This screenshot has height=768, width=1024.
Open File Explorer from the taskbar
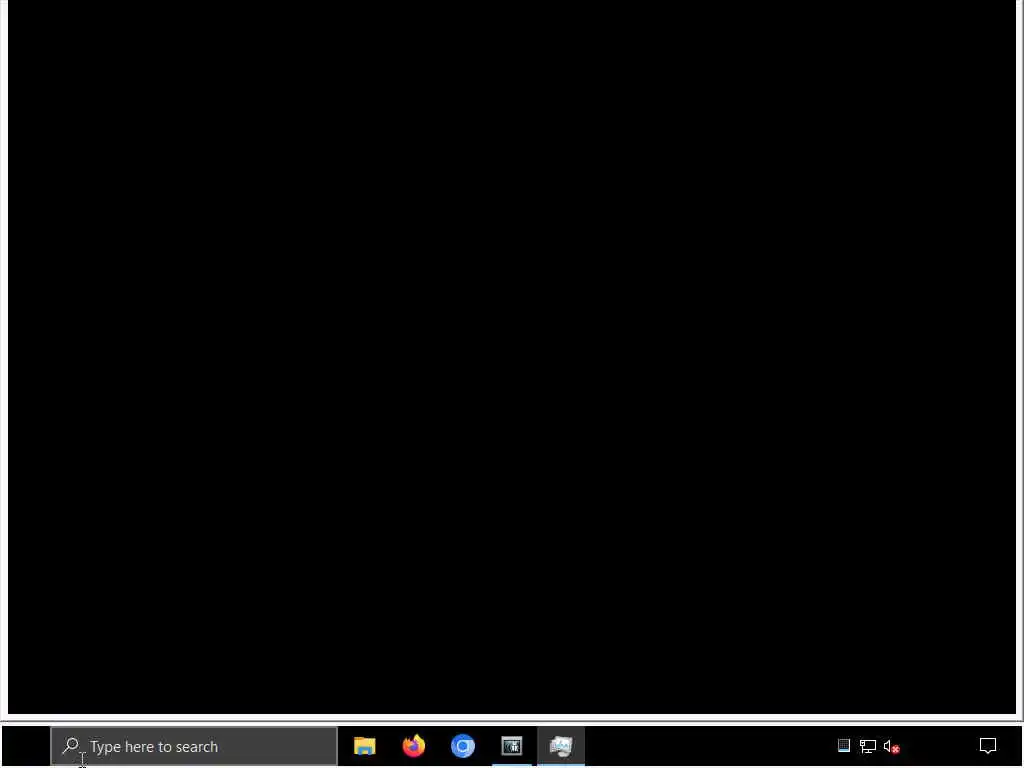364,746
